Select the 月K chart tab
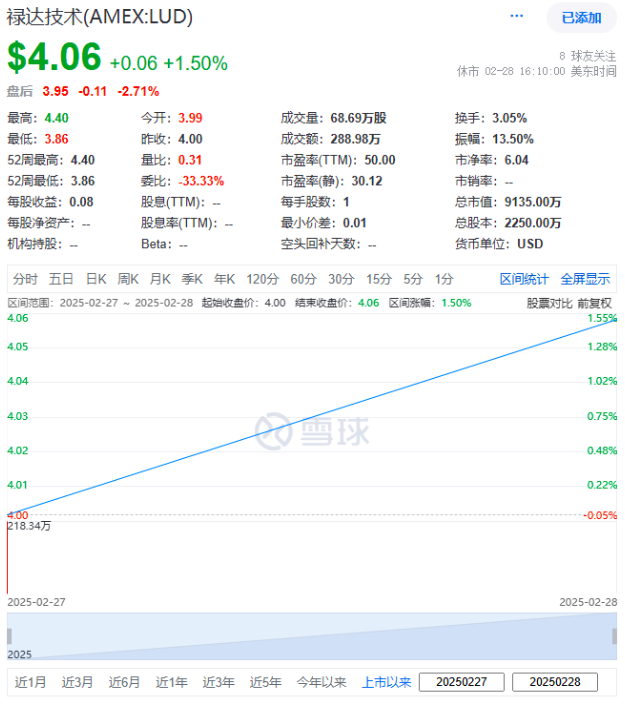The height and width of the screenshot is (704, 625). [x=160, y=279]
